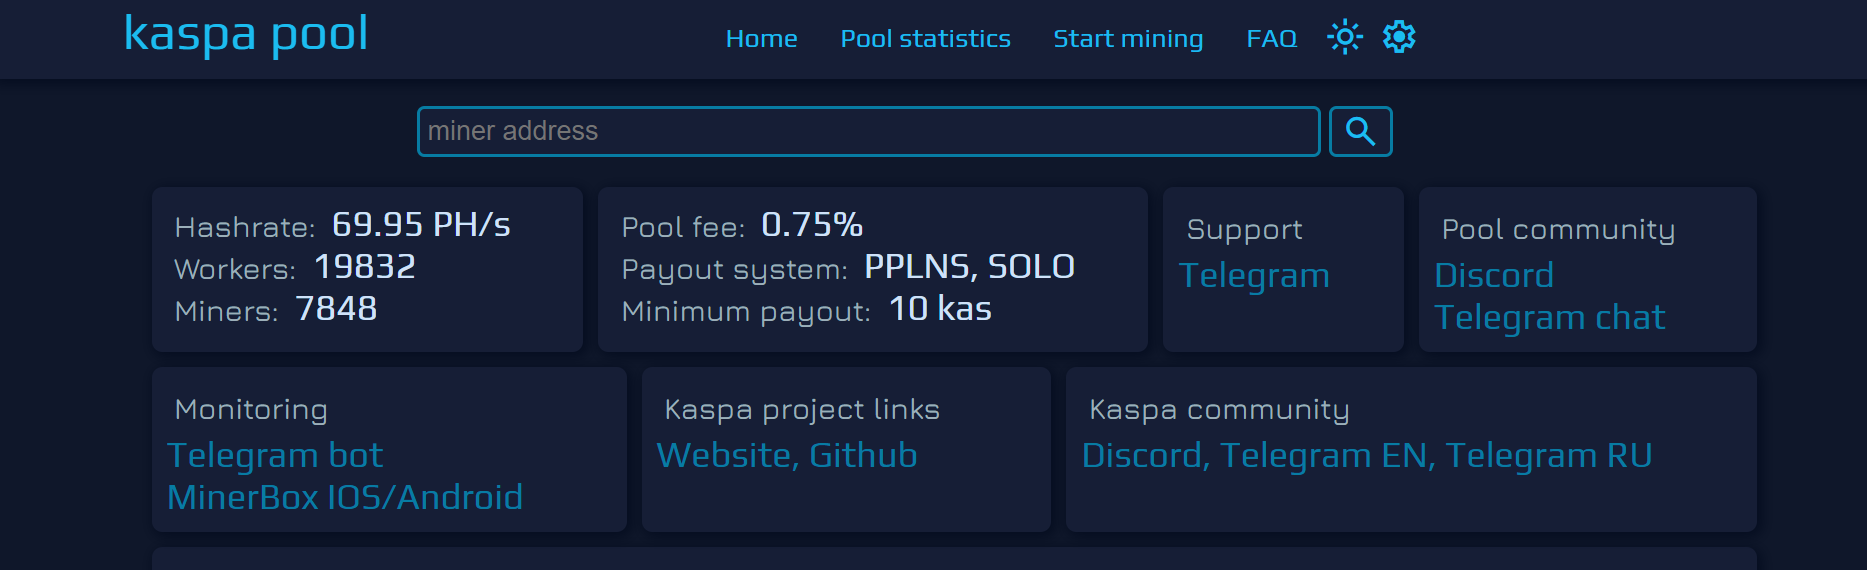Open settings via the gear icon
Viewport: 1867px width, 570px height.
pos(1398,38)
